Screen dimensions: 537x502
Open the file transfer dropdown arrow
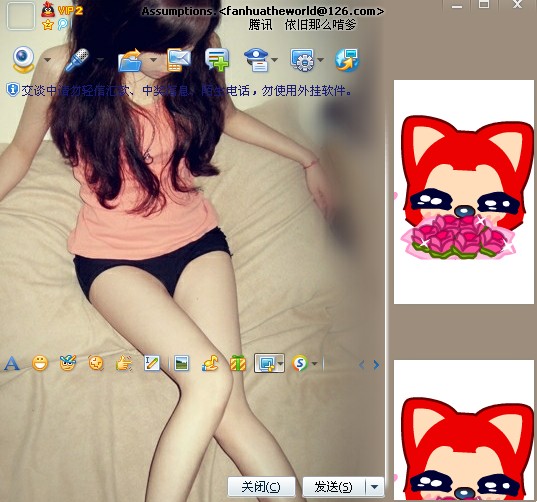click(x=153, y=60)
